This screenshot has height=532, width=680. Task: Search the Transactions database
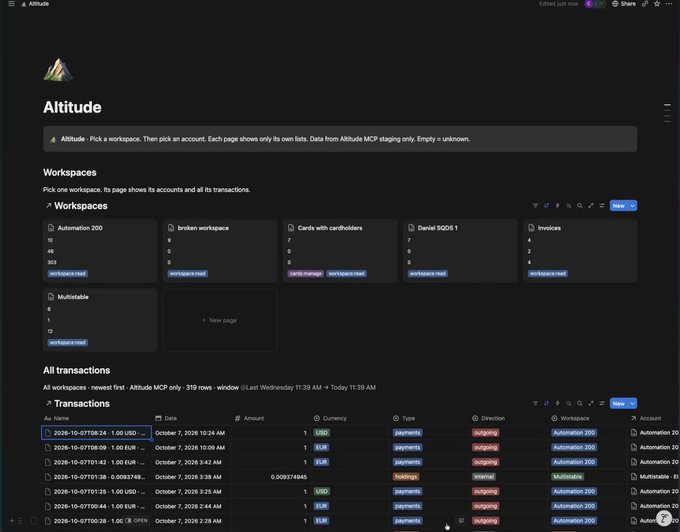580,403
